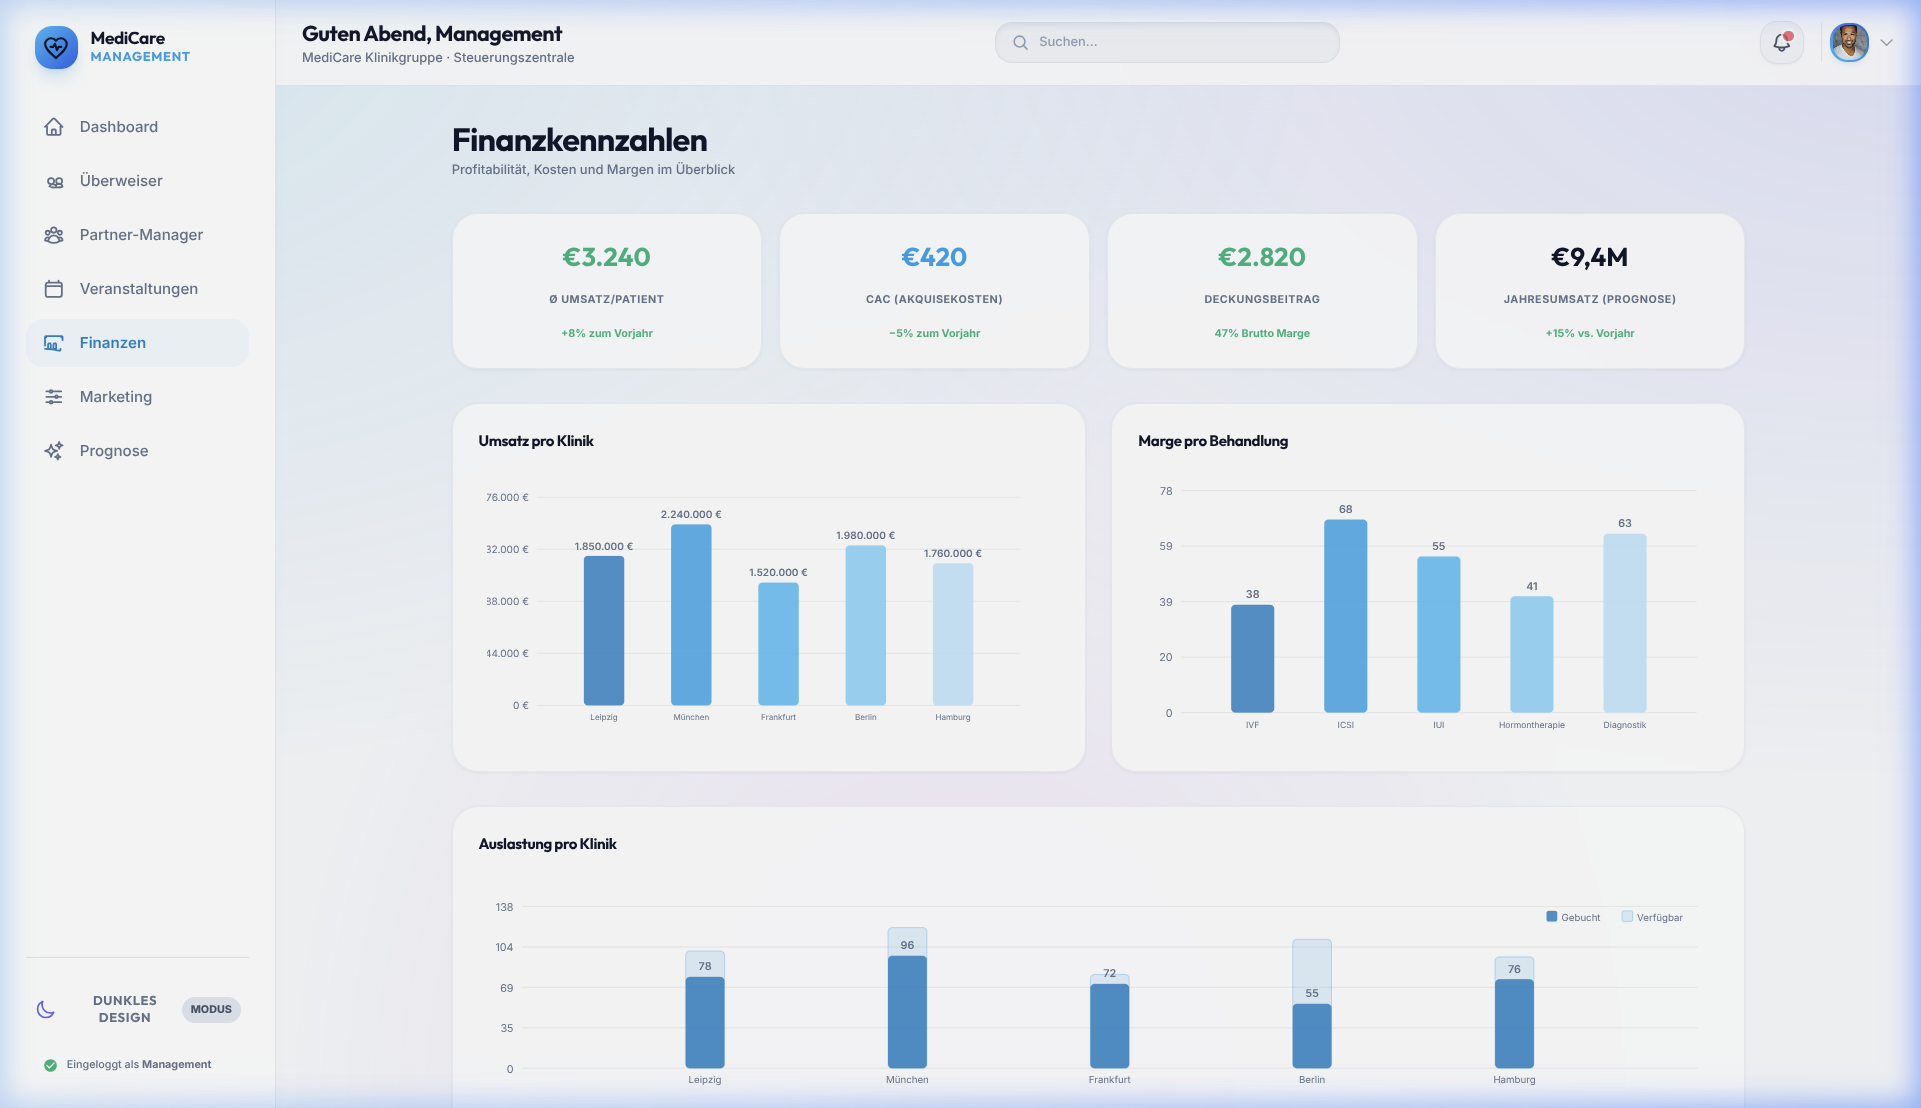Click the Veranstaltungen calendar icon
This screenshot has height=1108, width=1921.
pos(54,289)
